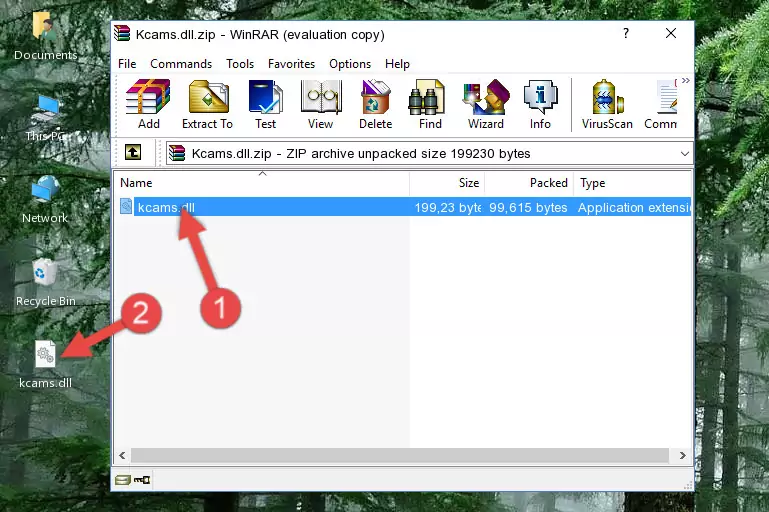The image size is (769, 512).
Task: Sort by the Packed column header
Action: click(529, 183)
